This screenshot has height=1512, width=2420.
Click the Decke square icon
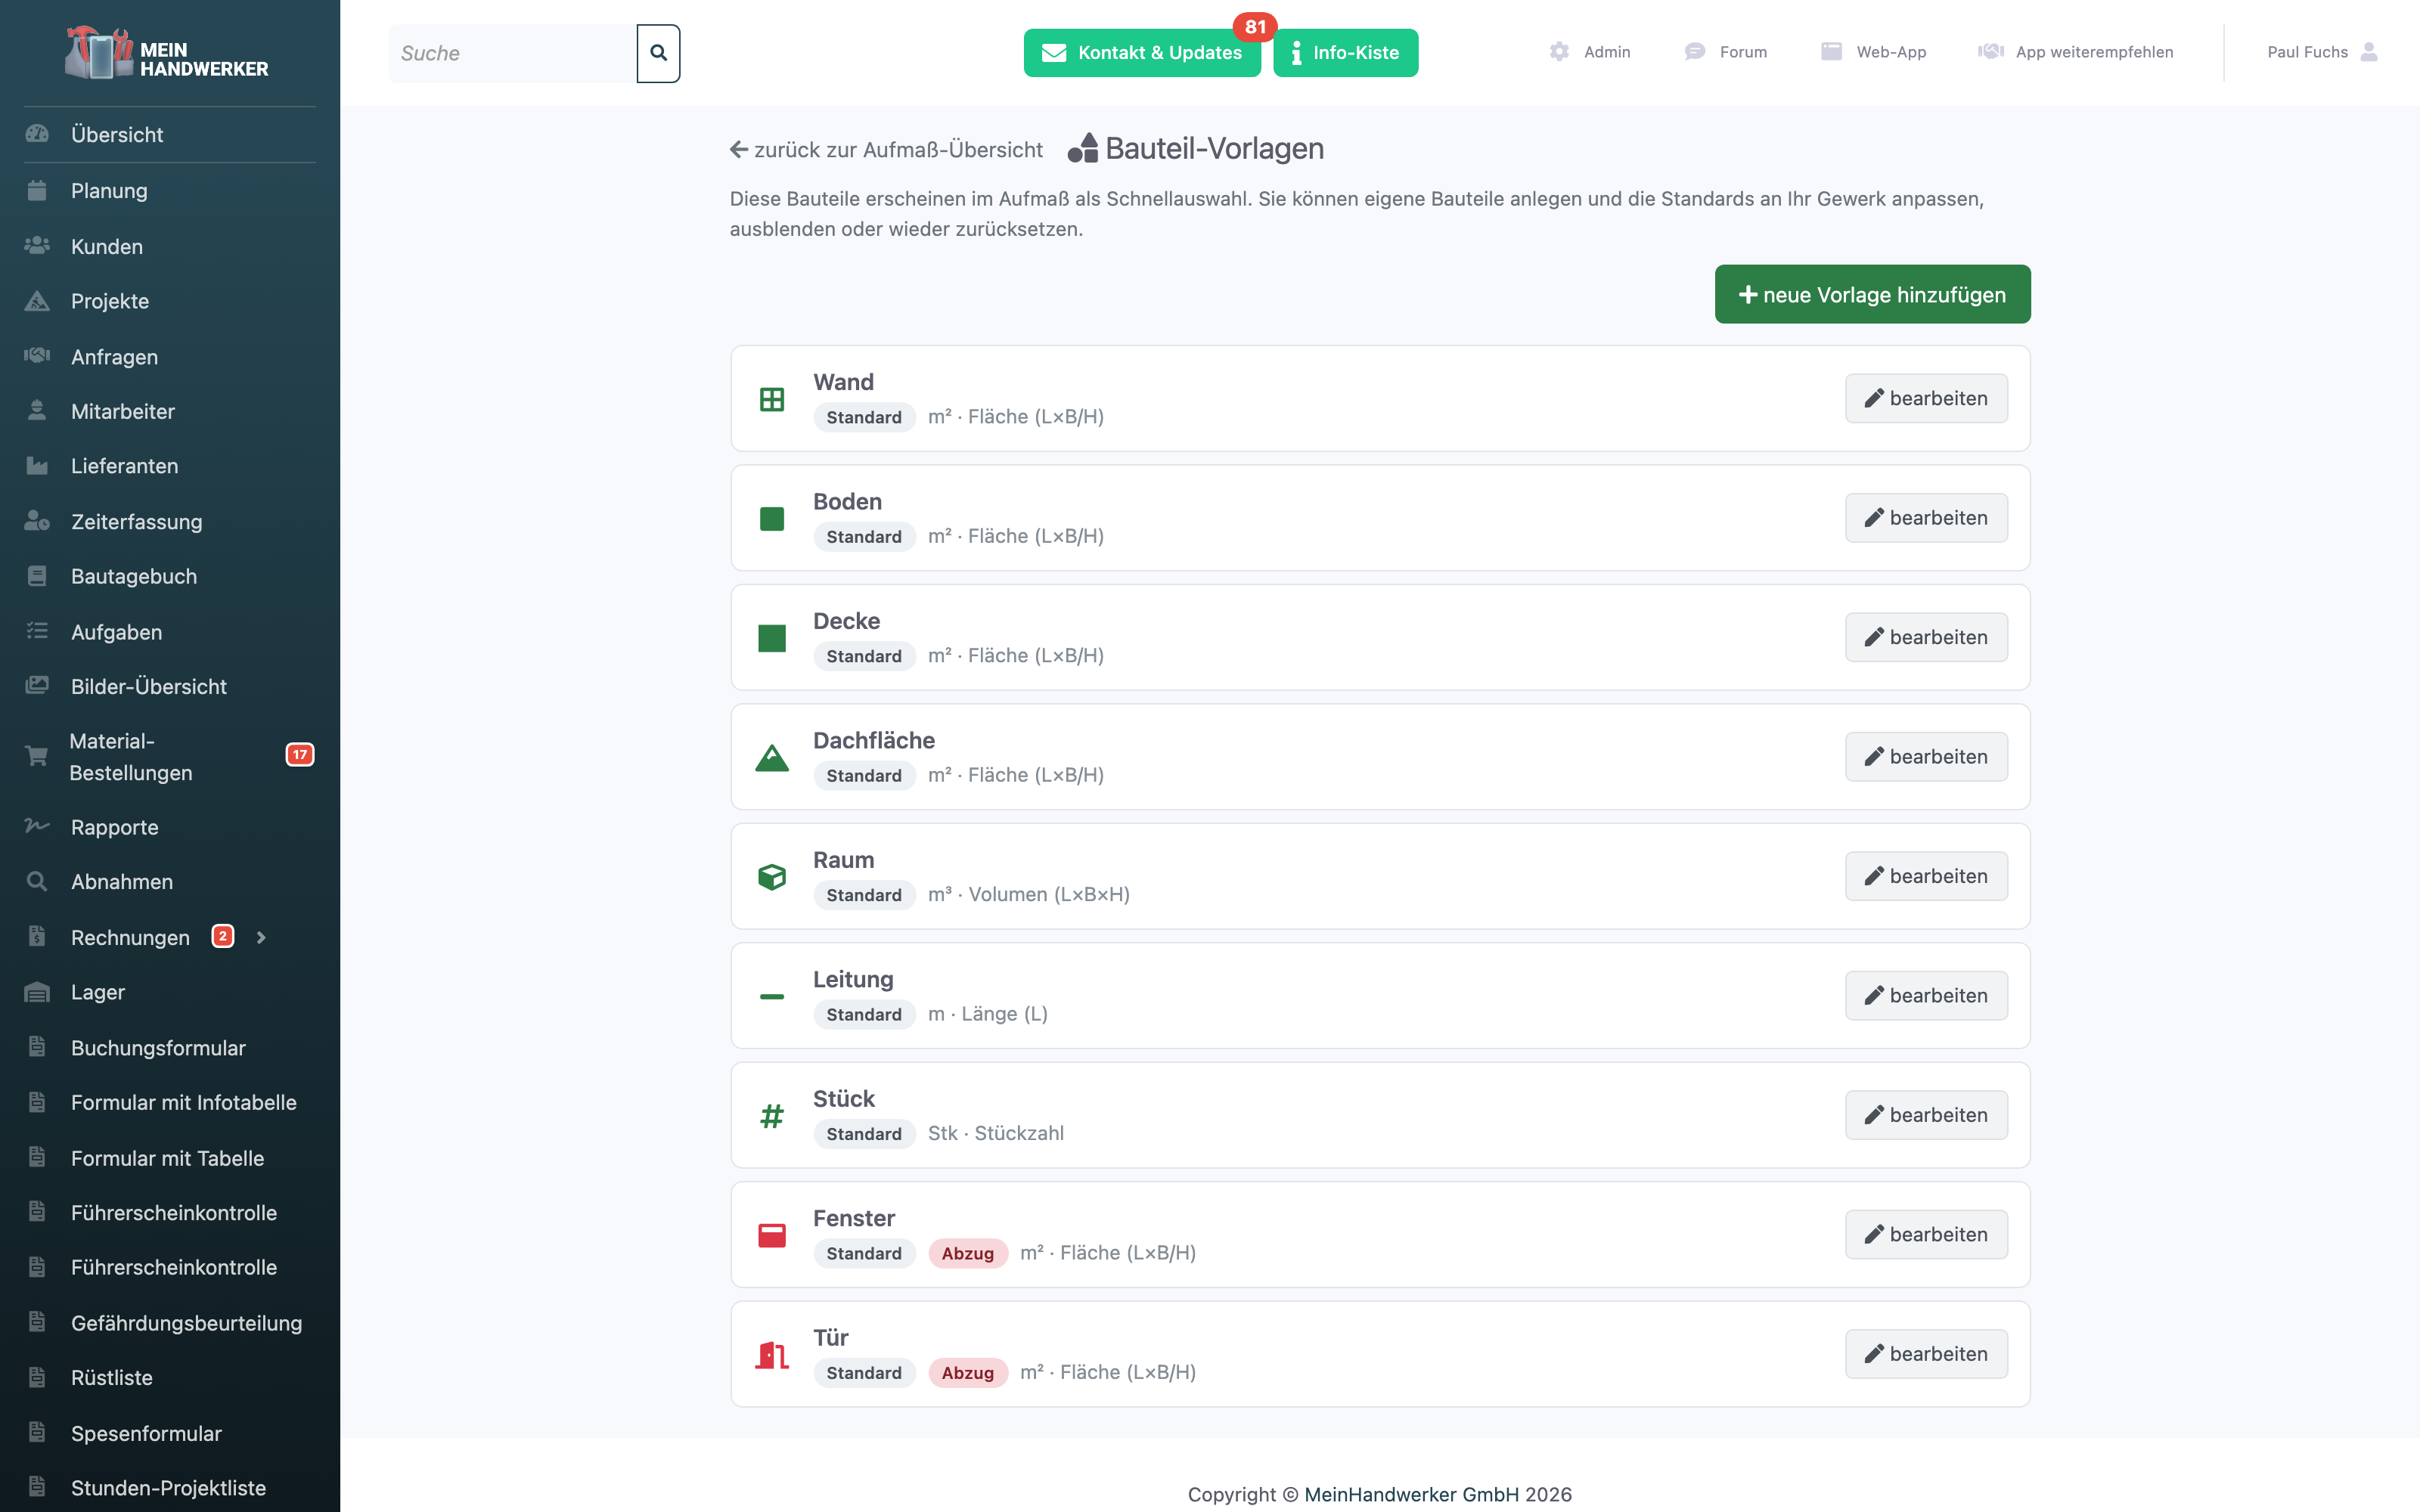(772, 638)
